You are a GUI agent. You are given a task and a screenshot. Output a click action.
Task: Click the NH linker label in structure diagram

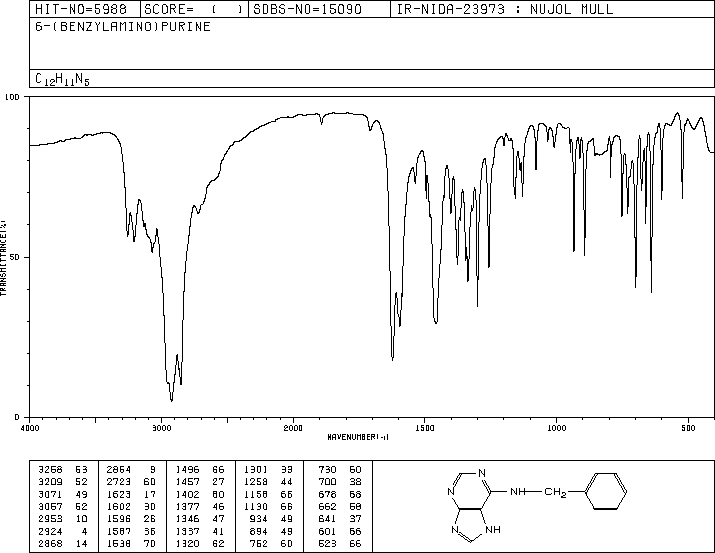point(518,492)
